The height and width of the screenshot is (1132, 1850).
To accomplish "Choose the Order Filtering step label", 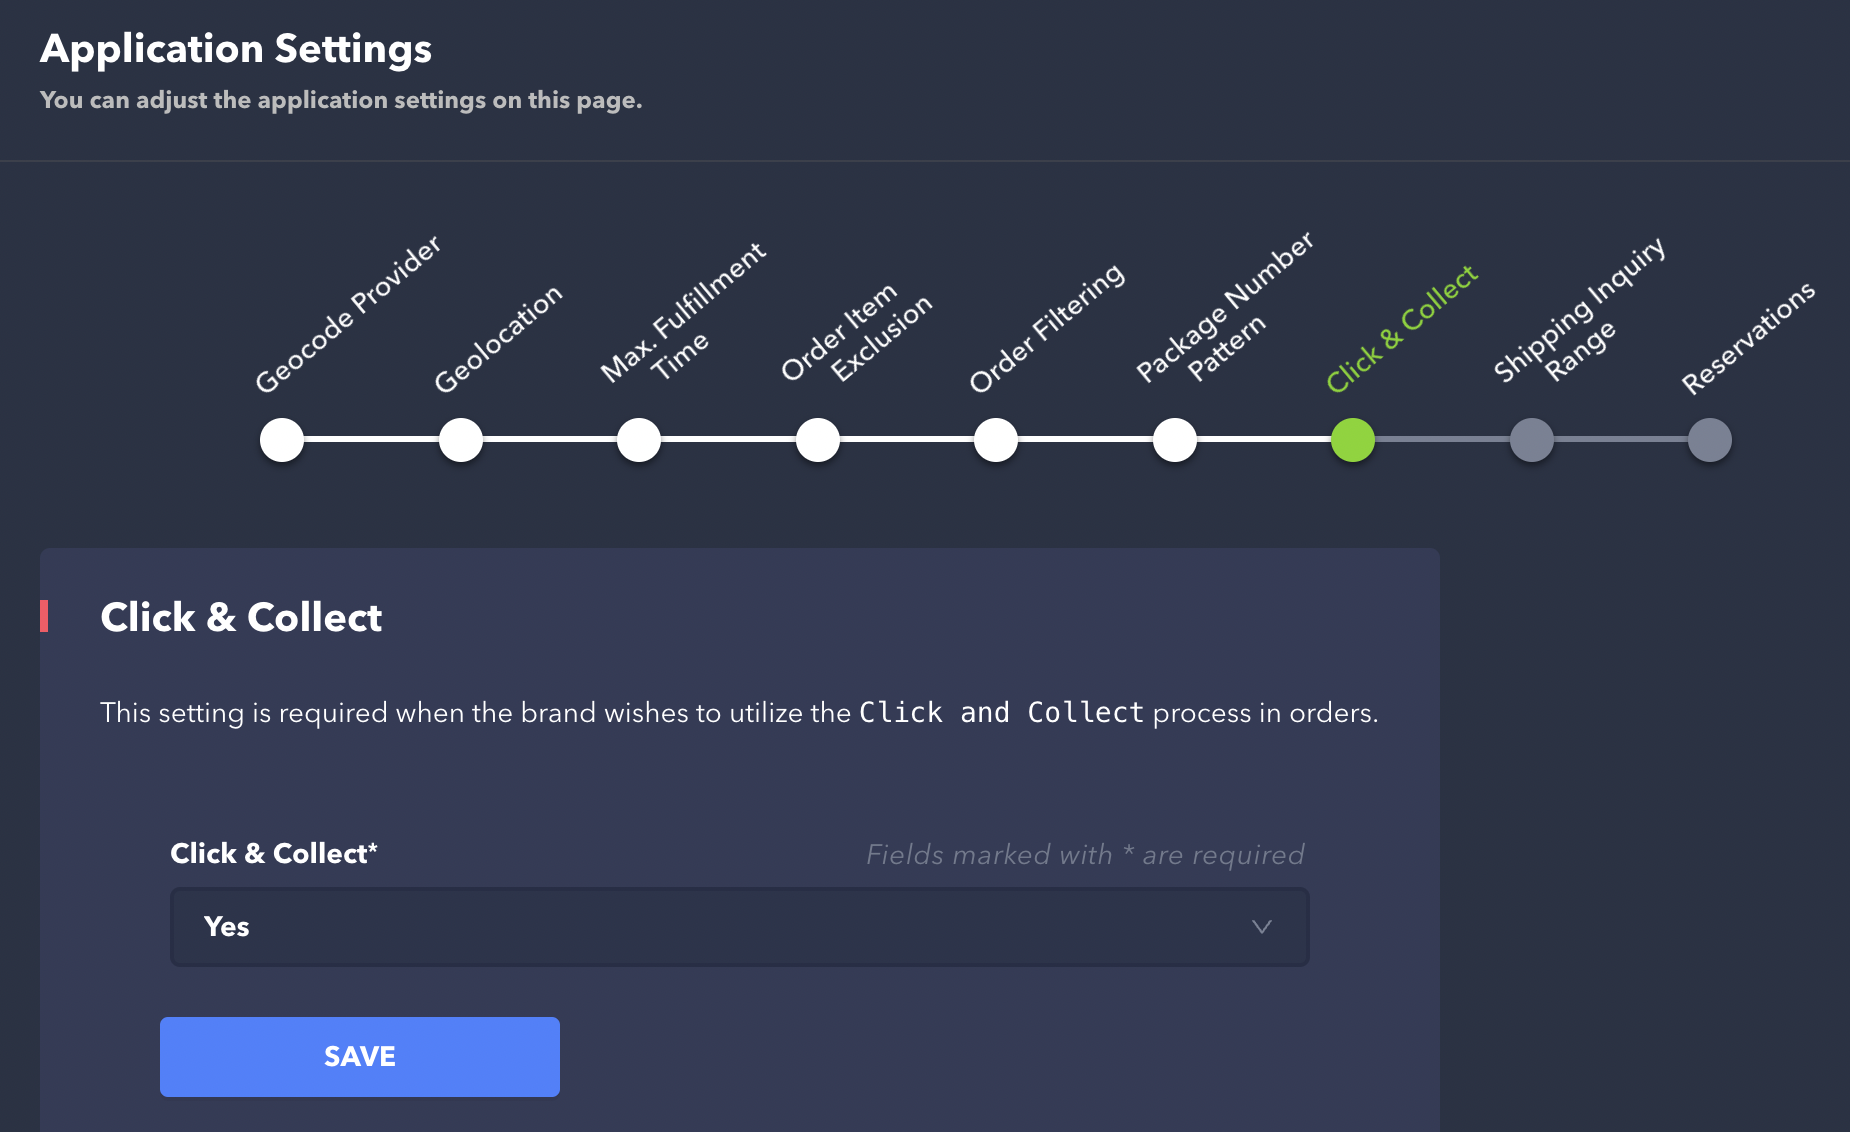I will 1046,328.
